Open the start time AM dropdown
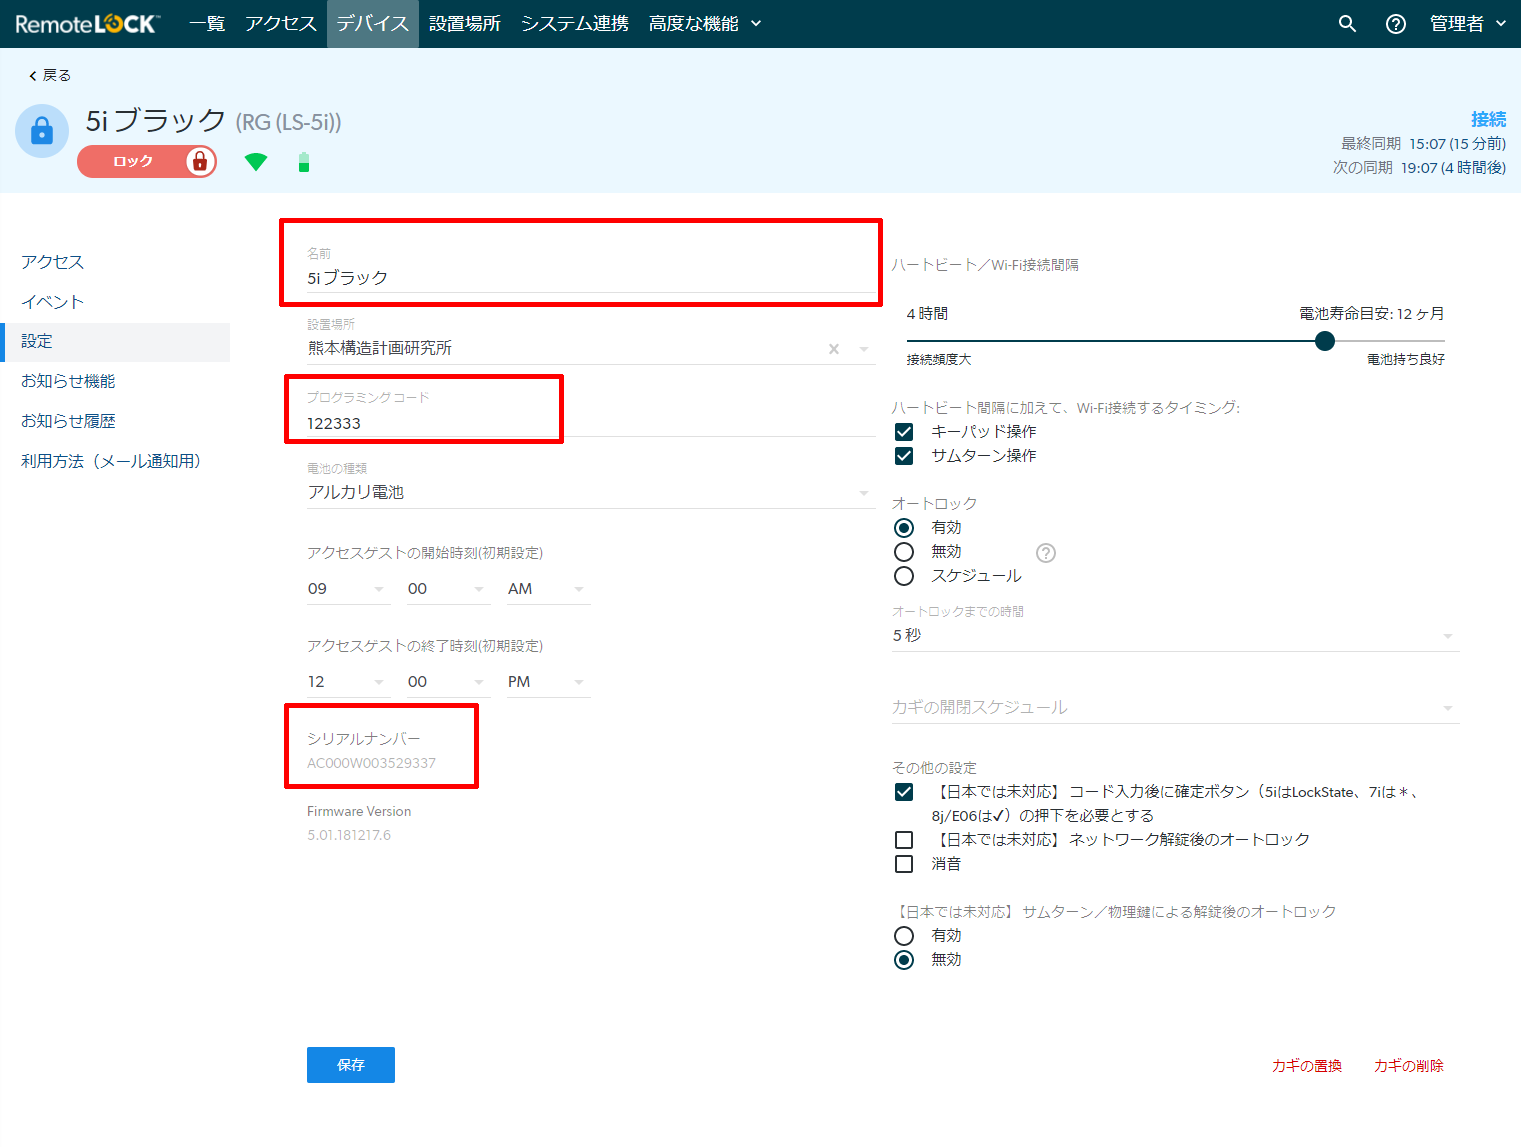The width and height of the screenshot is (1521, 1147). 548,589
